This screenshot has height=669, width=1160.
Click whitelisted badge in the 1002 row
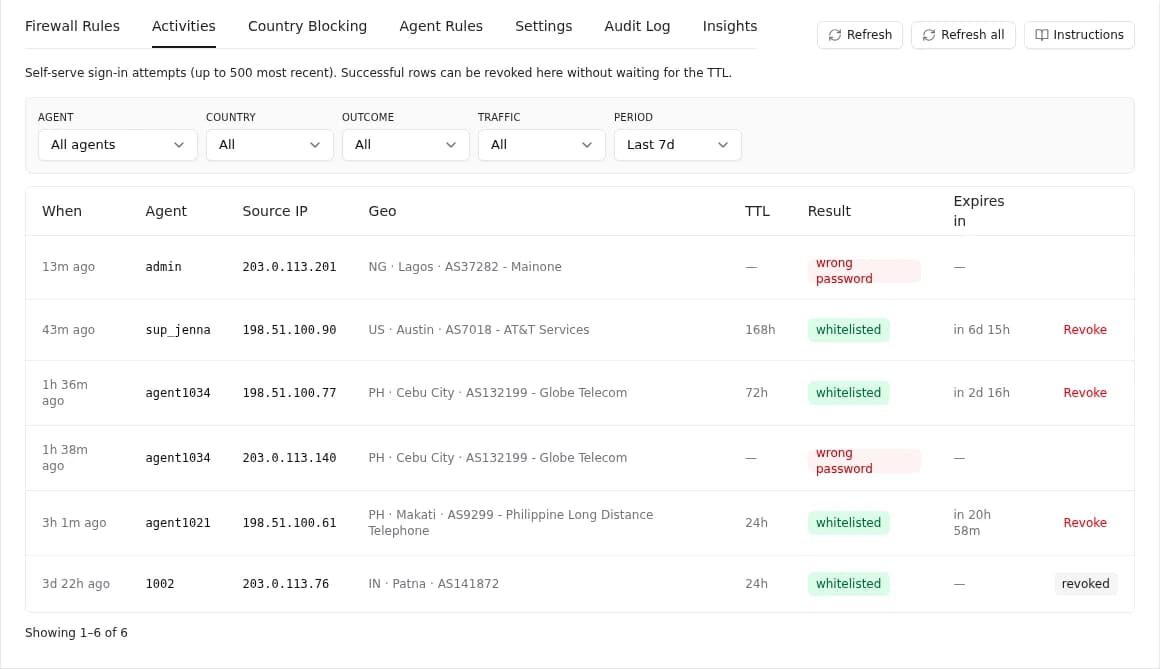[x=848, y=584]
